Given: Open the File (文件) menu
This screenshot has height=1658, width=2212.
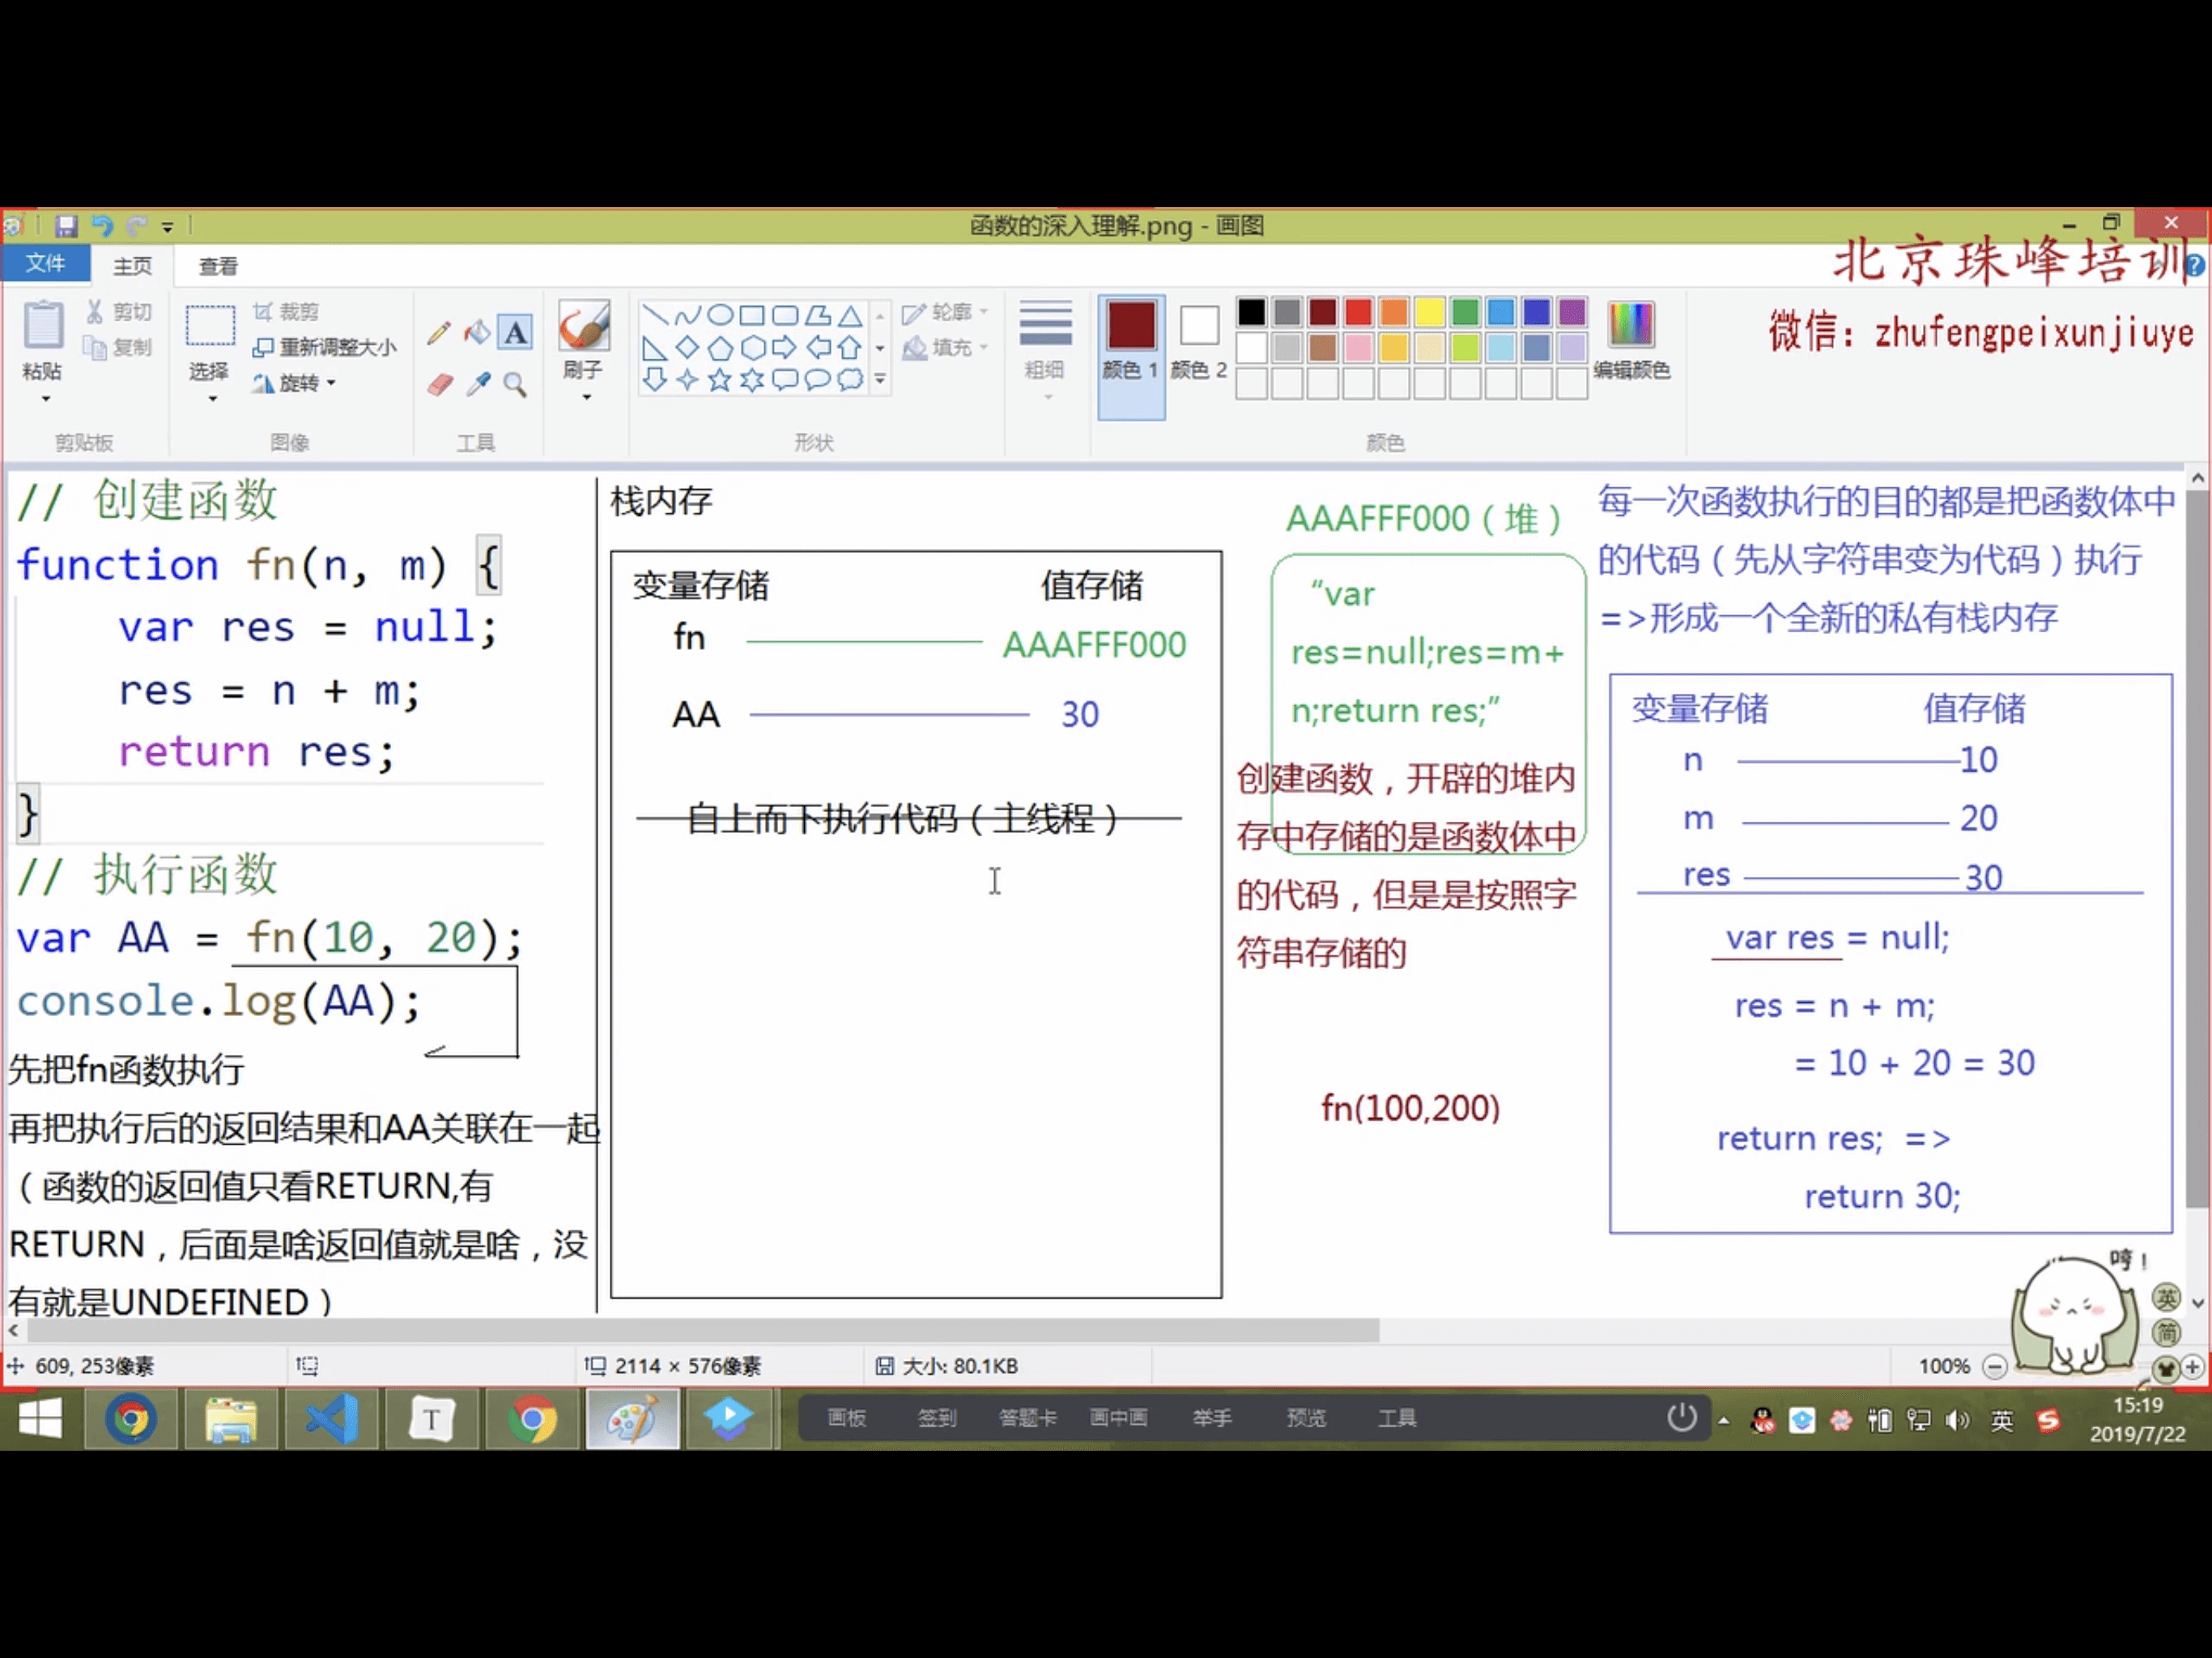Looking at the screenshot, I should tap(45, 264).
